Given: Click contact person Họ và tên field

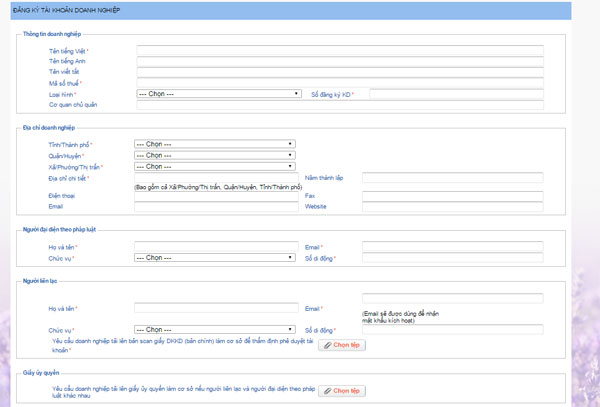Looking at the screenshot, I should [216, 308].
